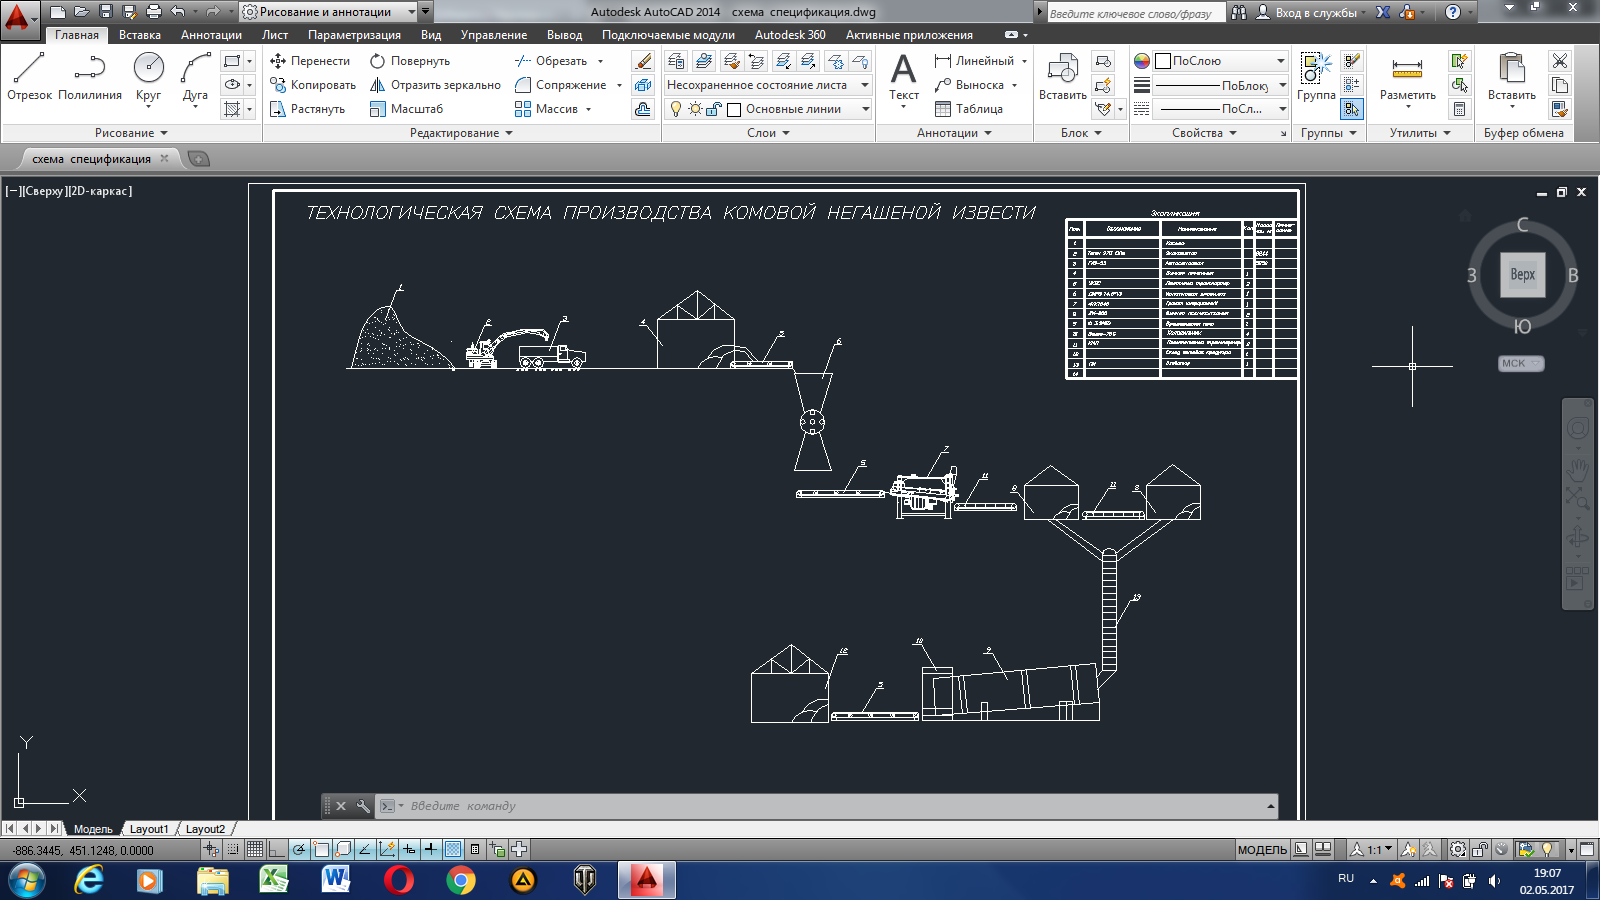The width and height of the screenshot is (1600, 900).
Task: Open the Вид ribbon tab
Action: click(431, 35)
